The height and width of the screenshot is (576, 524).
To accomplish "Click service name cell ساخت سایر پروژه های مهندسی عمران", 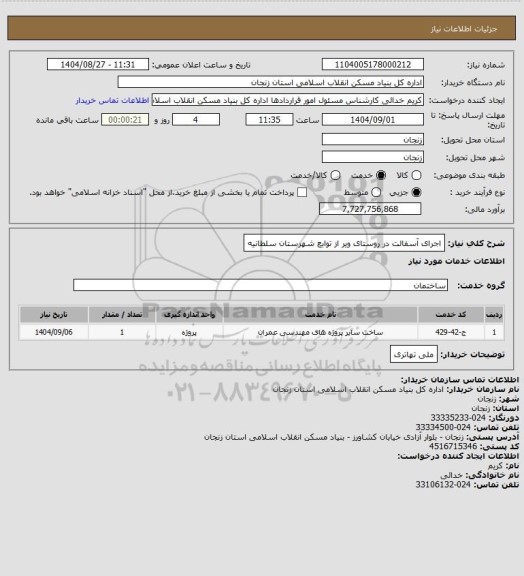I will (320, 332).
